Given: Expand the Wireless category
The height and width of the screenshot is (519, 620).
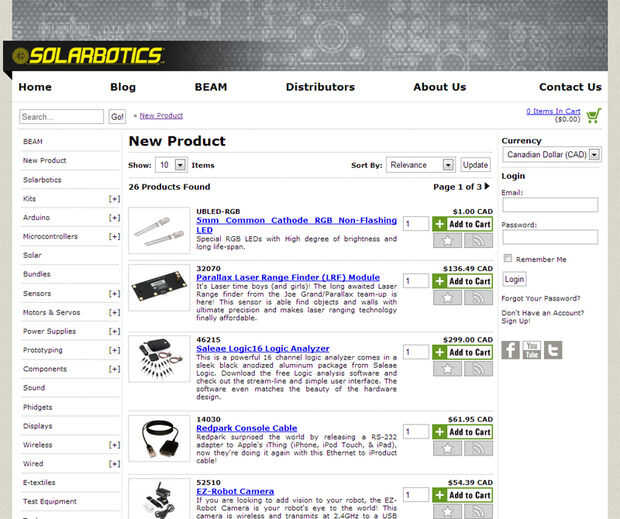Looking at the screenshot, I should coord(114,445).
